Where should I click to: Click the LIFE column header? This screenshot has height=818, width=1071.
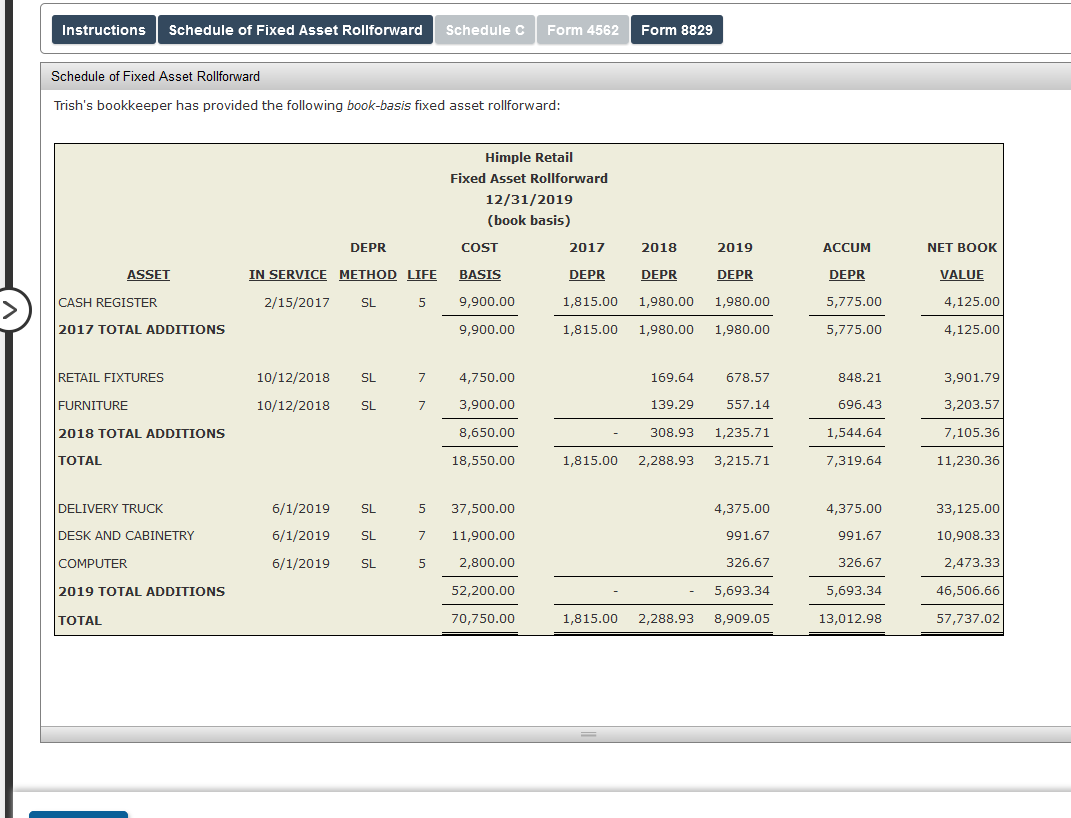click(x=421, y=274)
